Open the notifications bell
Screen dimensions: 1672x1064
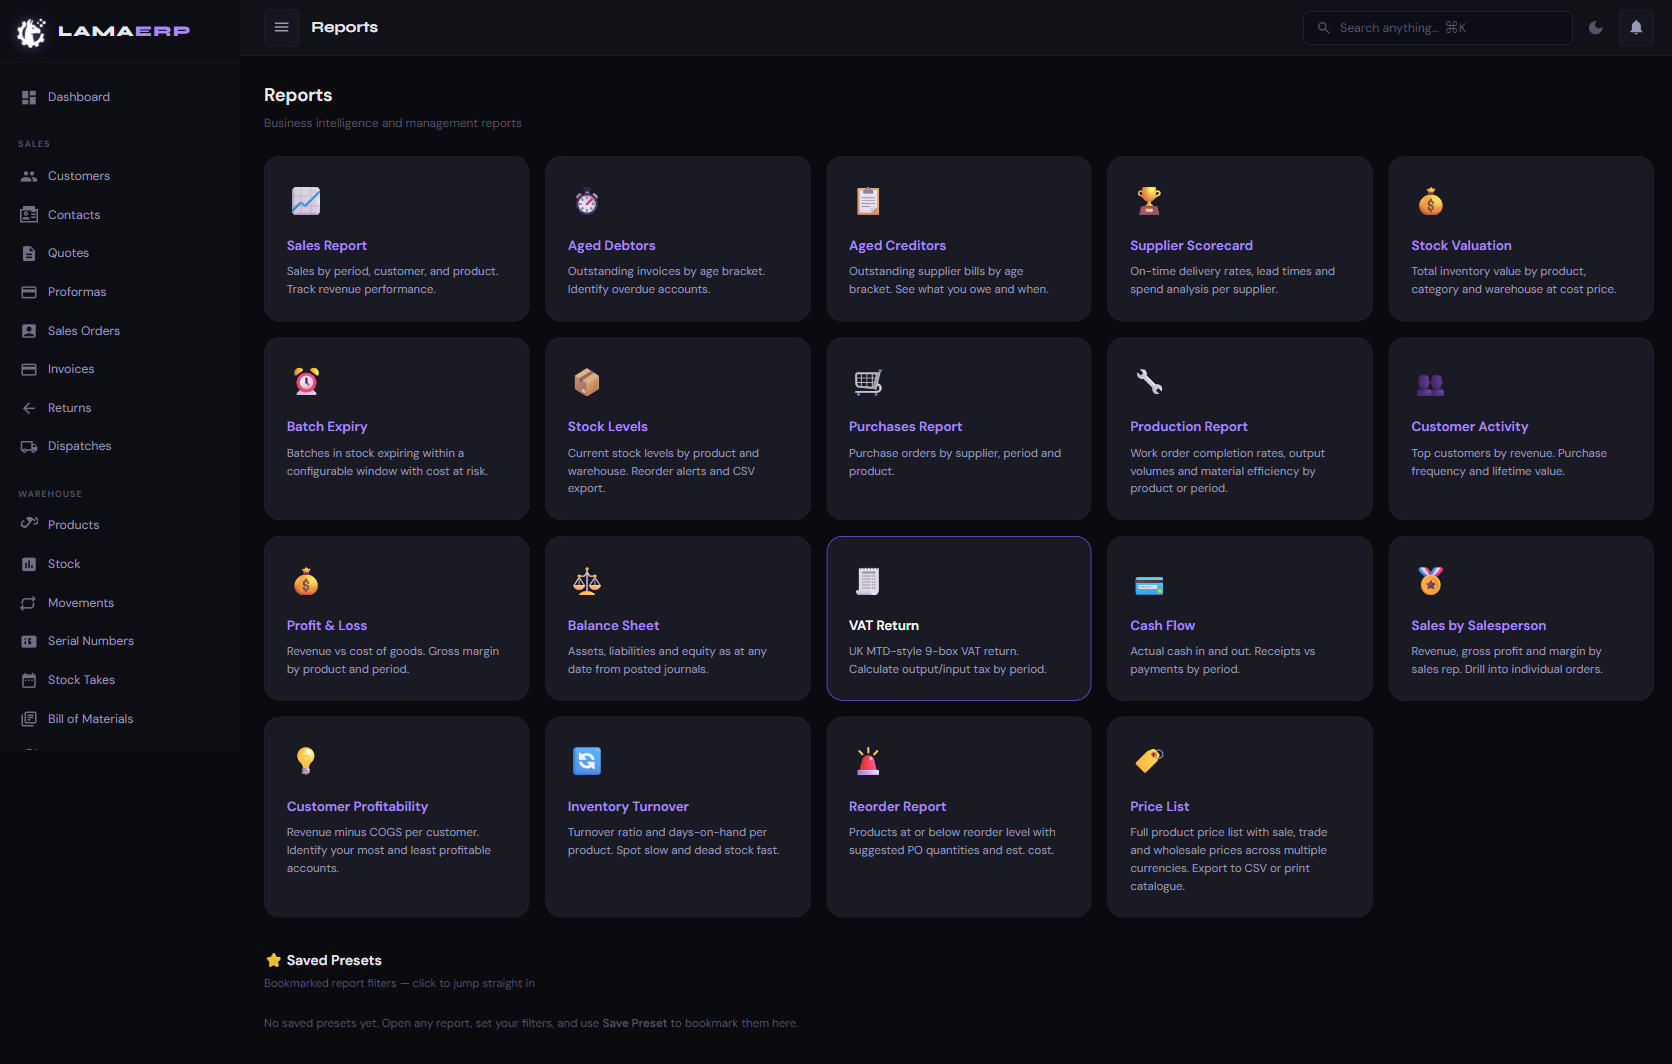(1636, 28)
